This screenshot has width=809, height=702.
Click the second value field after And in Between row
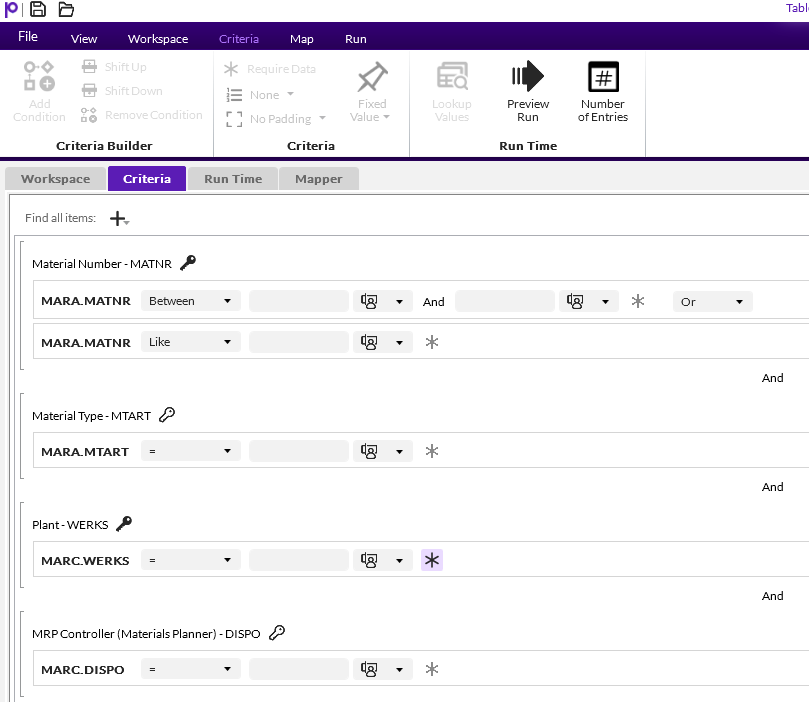pos(505,301)
